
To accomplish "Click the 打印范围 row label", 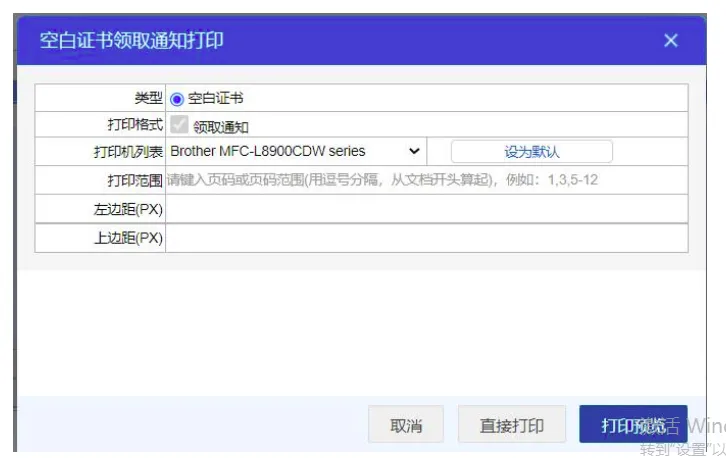I will pyautogui.click(x=135, y=180).
